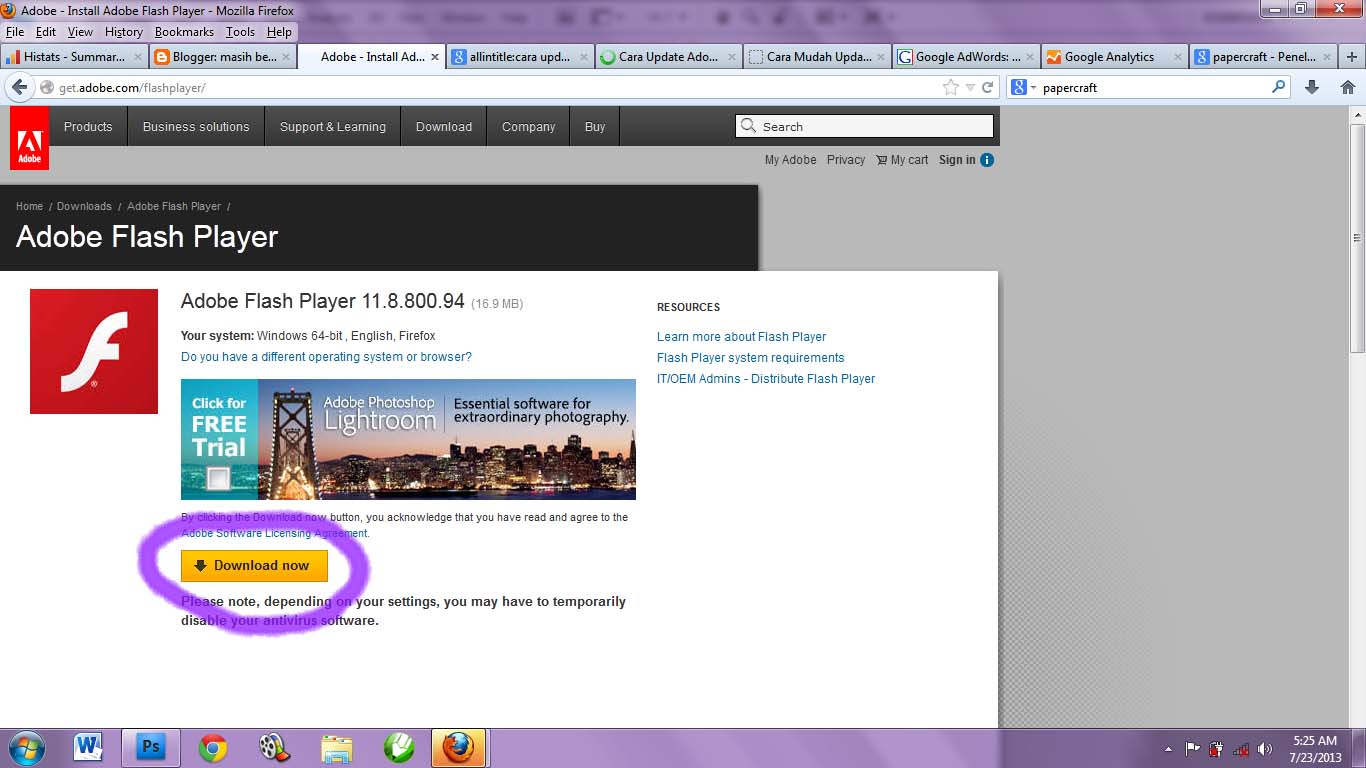
Task: Open the film reel media app in the taskbar
Action: [273, 747]
